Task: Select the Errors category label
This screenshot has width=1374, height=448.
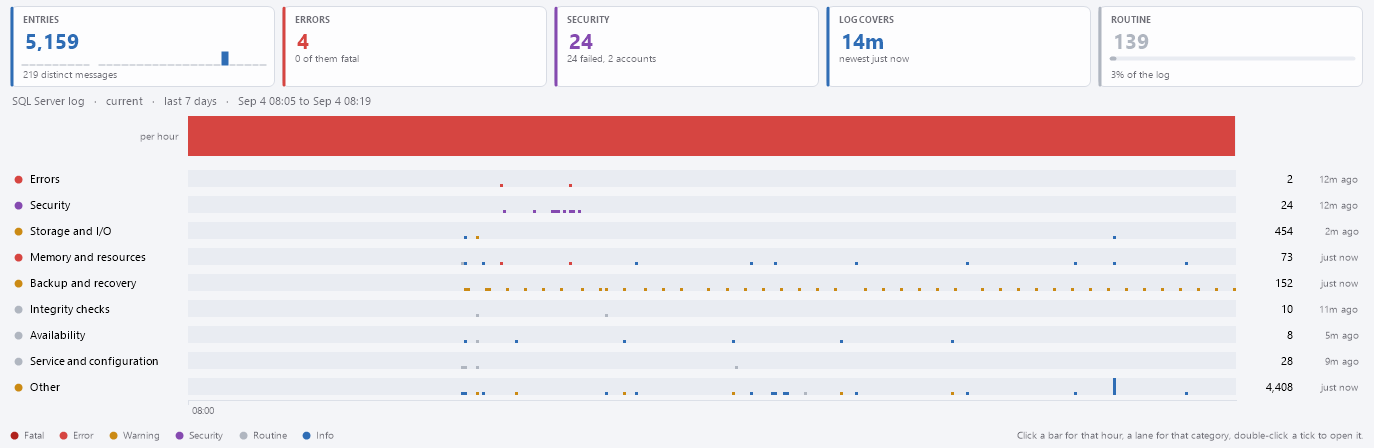Action: 45,179
